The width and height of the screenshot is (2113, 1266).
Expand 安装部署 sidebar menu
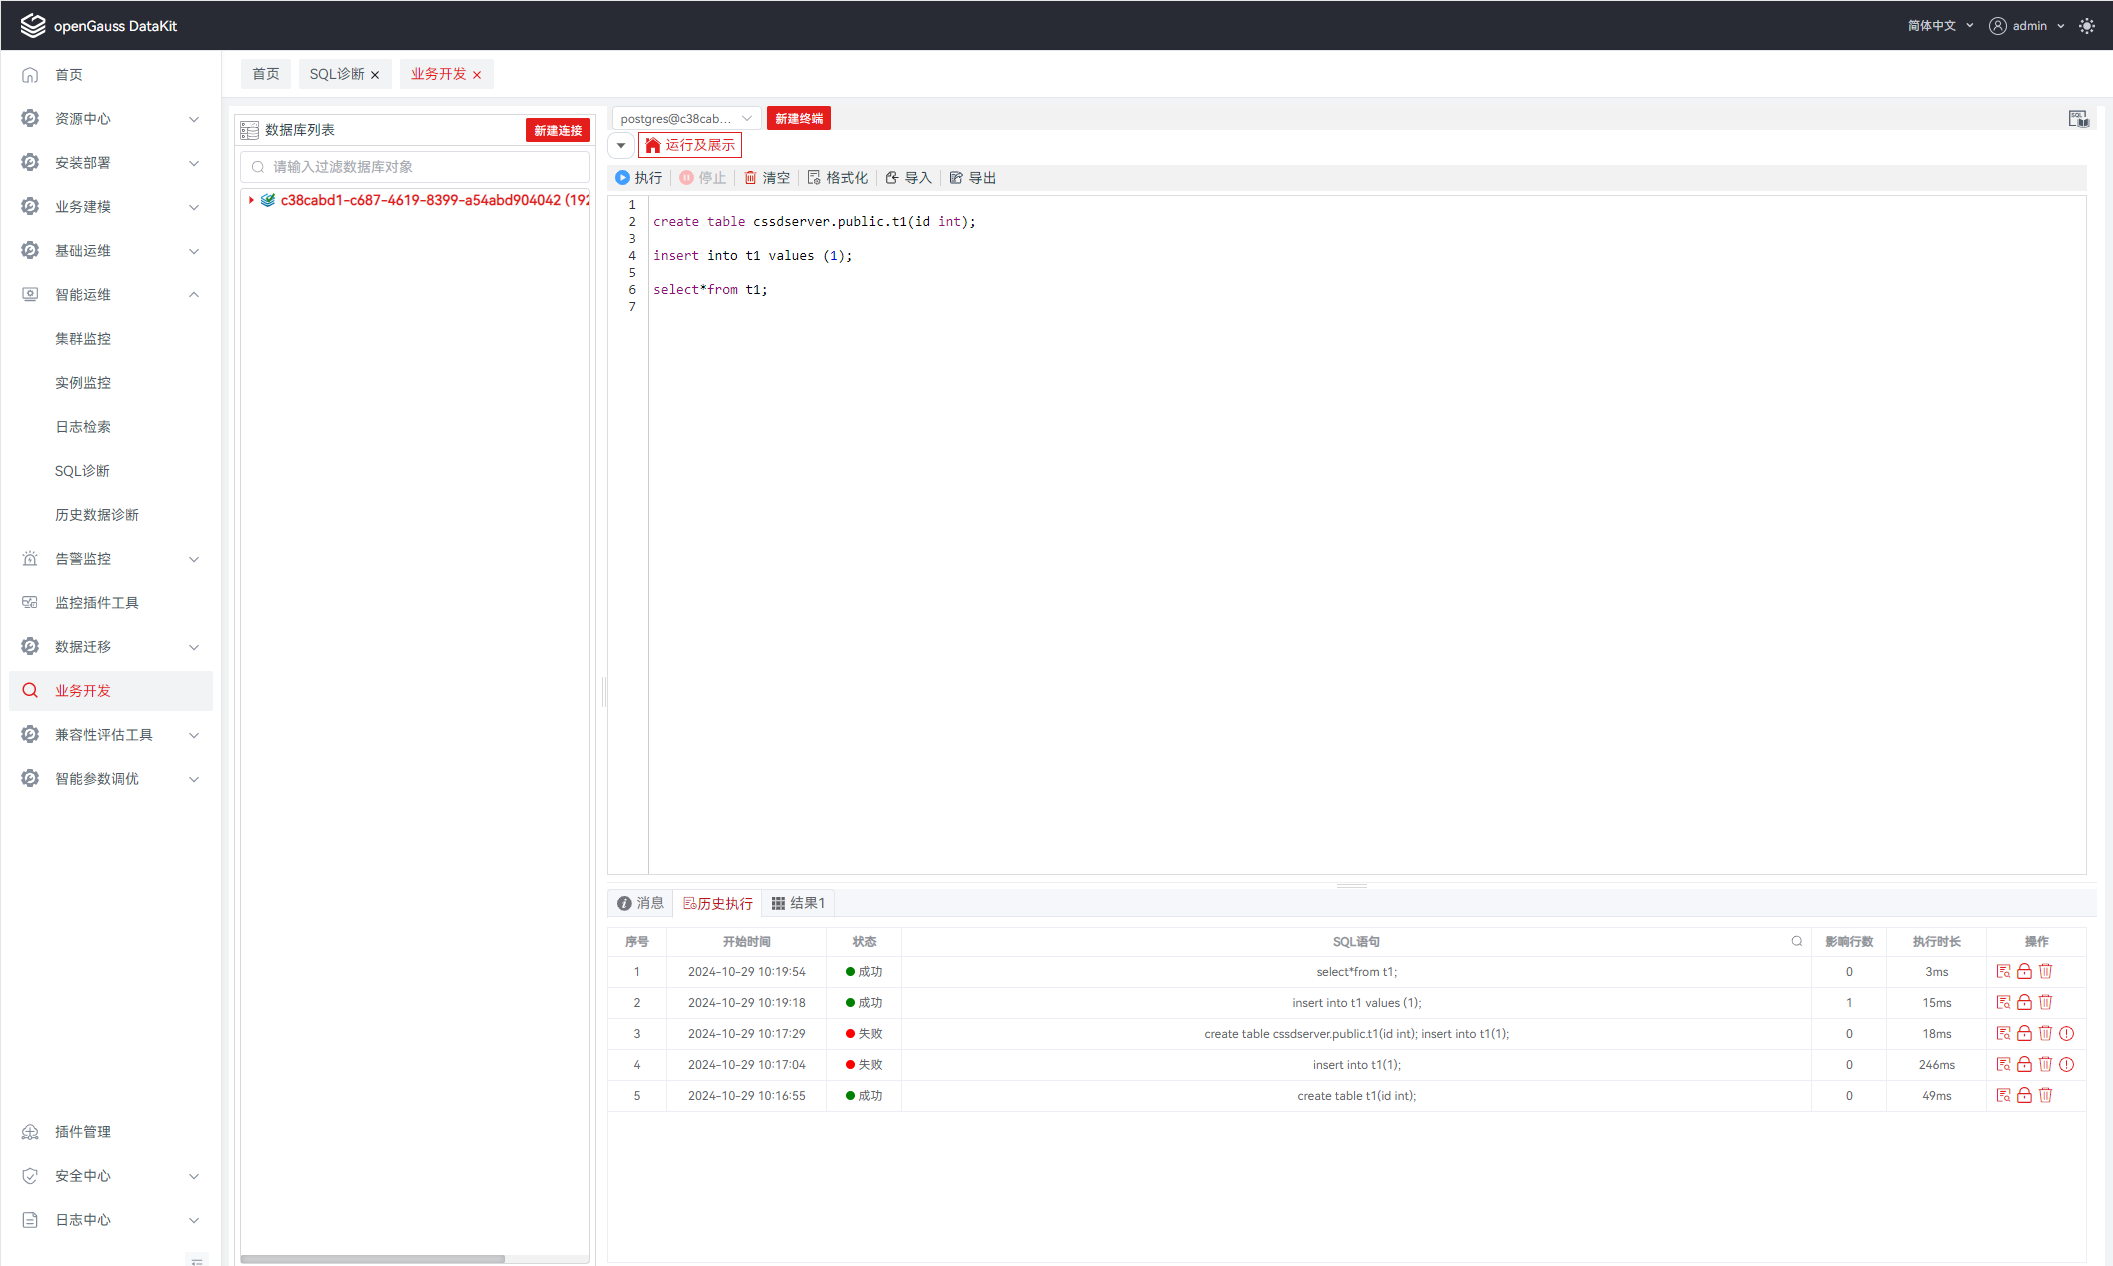pyautogui.click(x=111, y=162)
